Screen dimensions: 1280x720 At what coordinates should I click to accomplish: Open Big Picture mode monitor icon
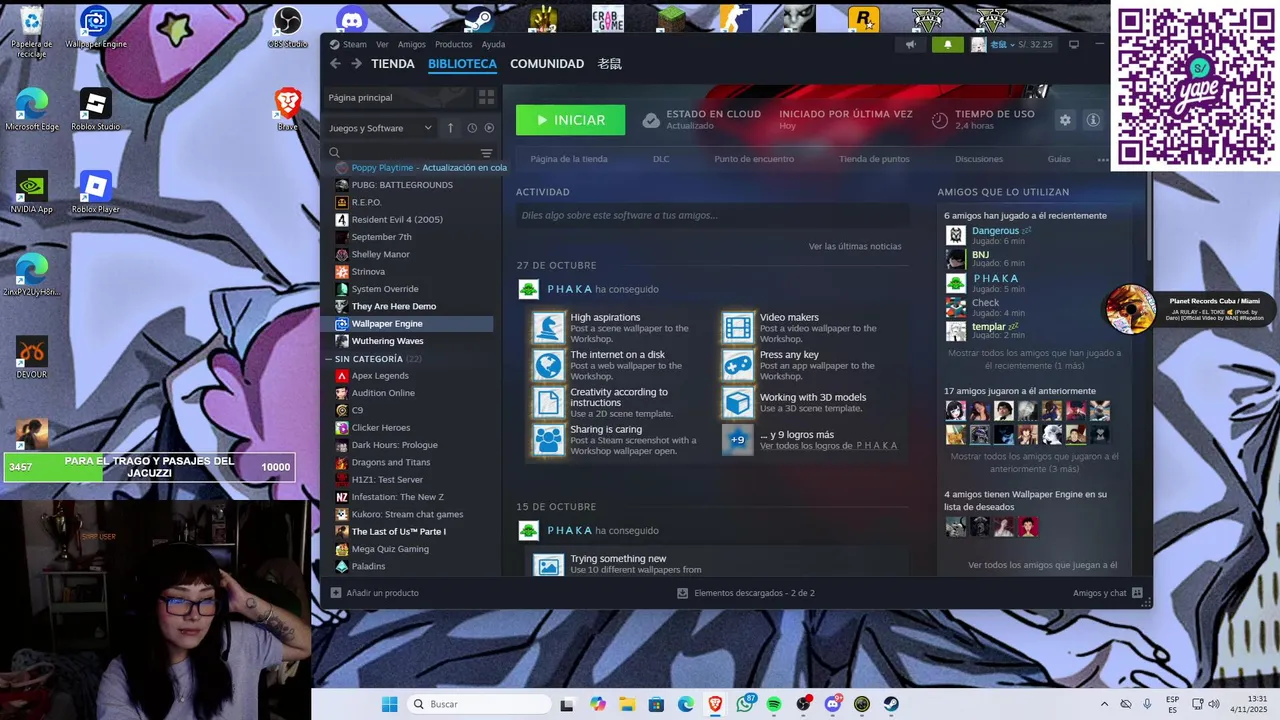(1074, 44)
